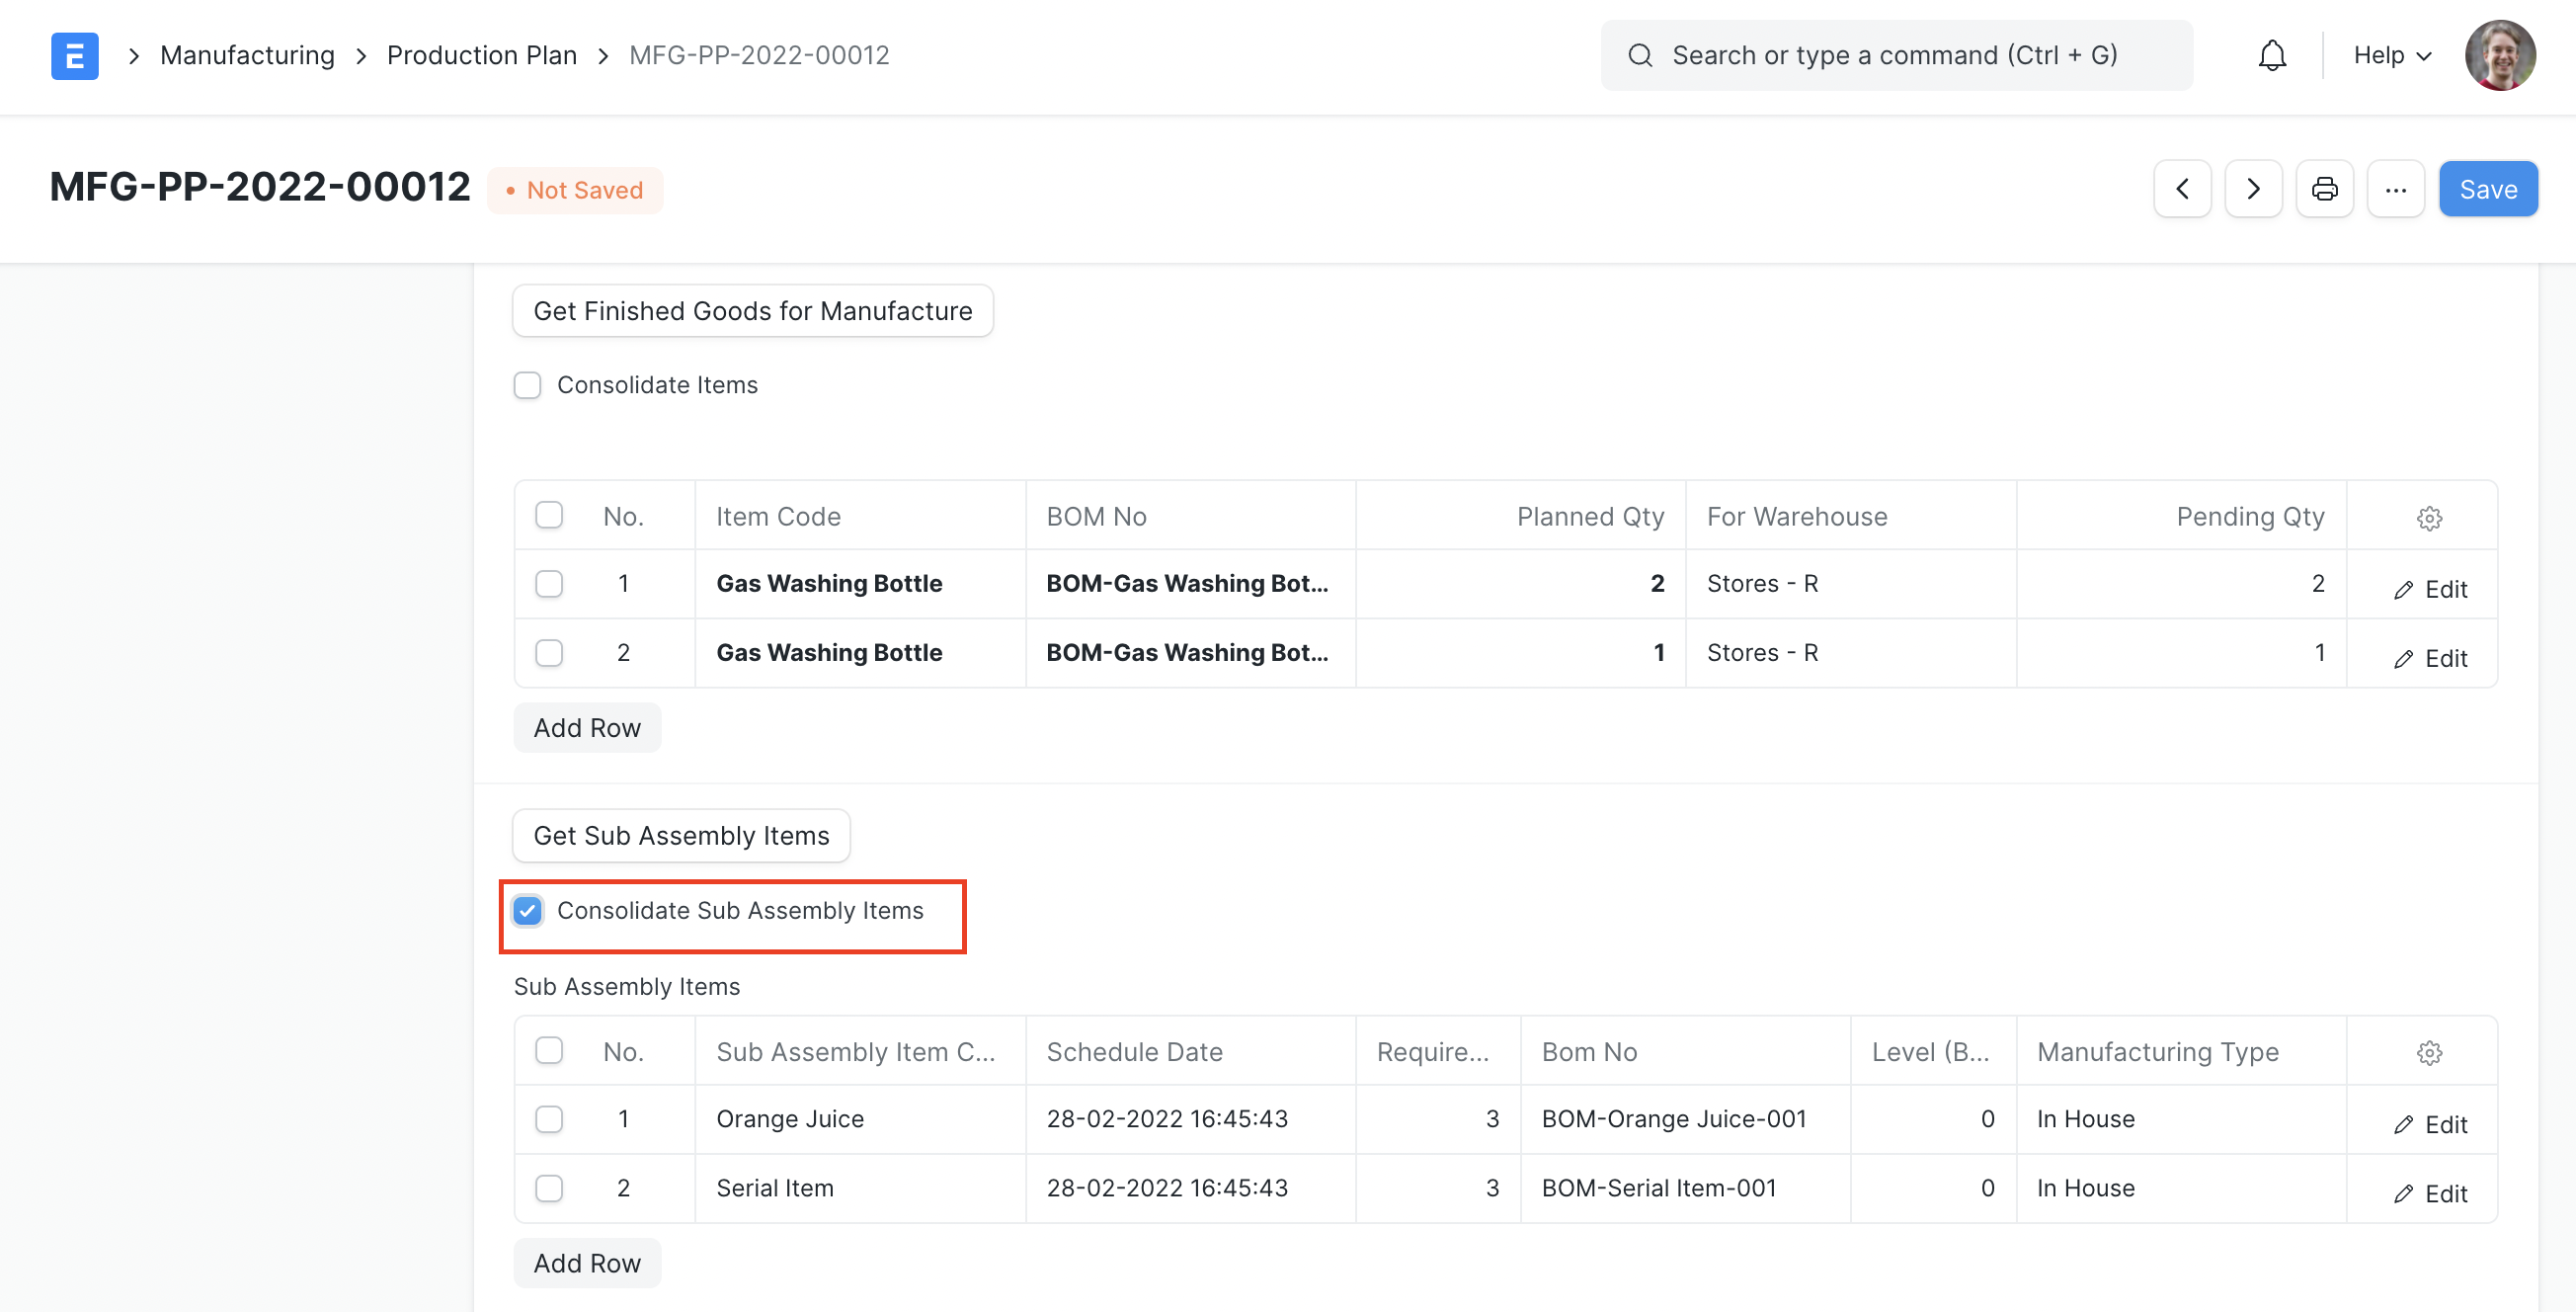
Task: Click Get Sub Assembly Items button
Action: coord(680,835)
